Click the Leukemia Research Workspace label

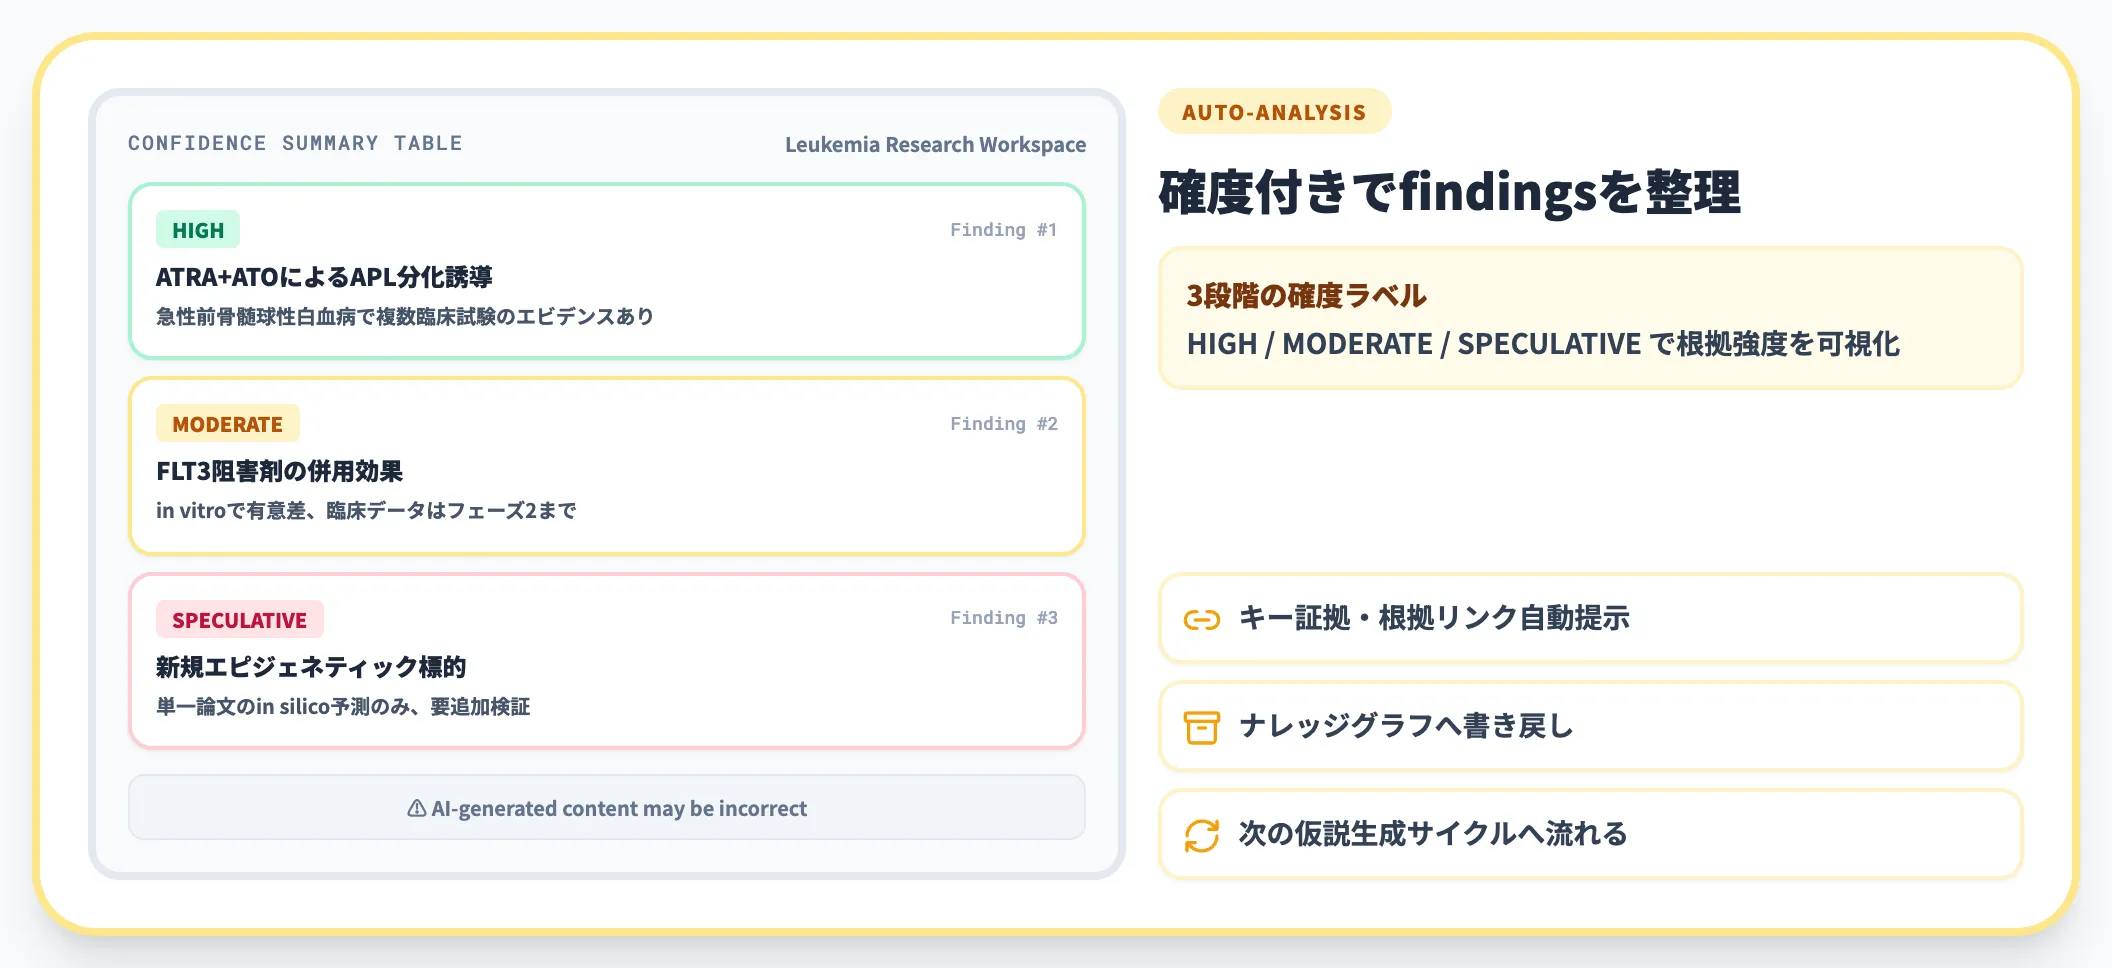point(935,145)
